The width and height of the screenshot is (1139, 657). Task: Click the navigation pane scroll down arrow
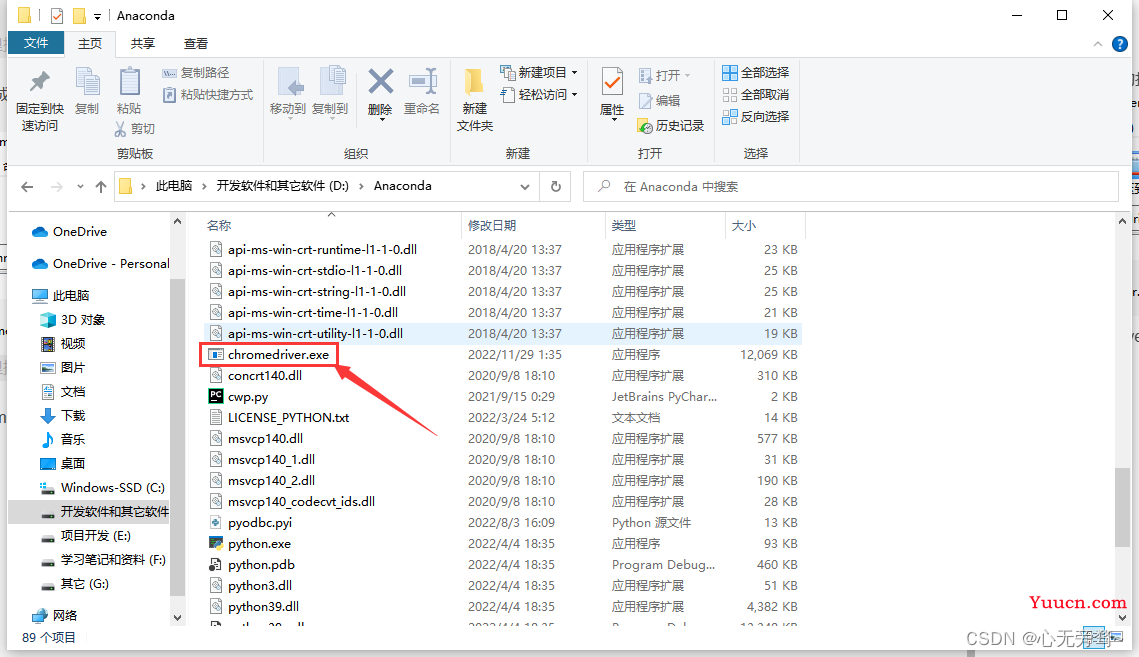177,618
